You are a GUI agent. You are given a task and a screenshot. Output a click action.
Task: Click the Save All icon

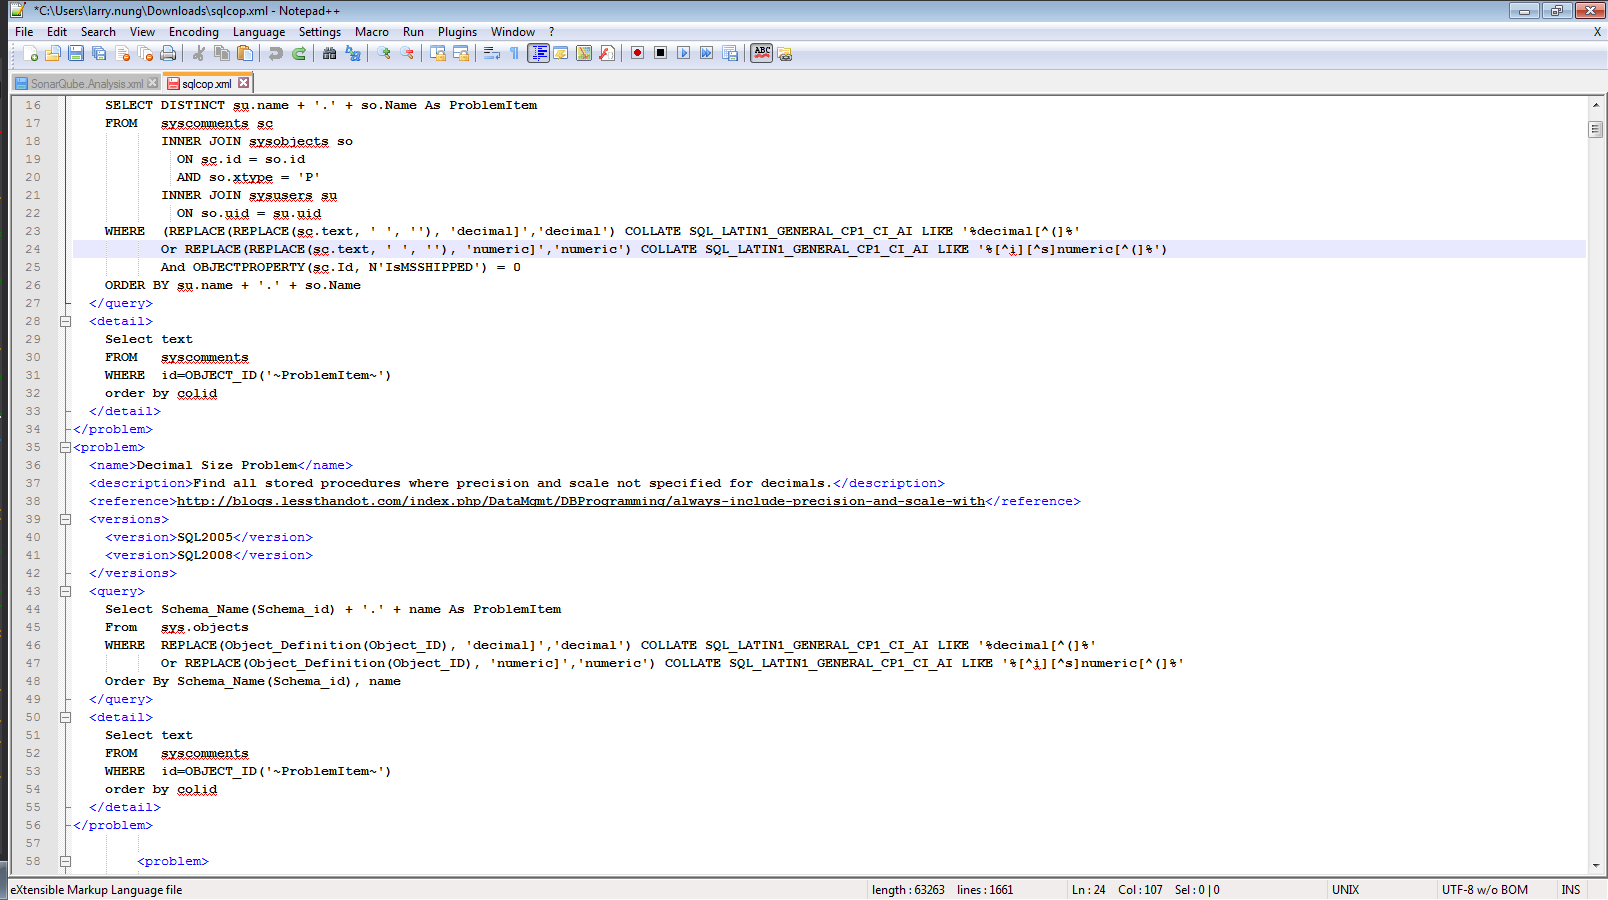pyautogui.click(x=99, y=53)
